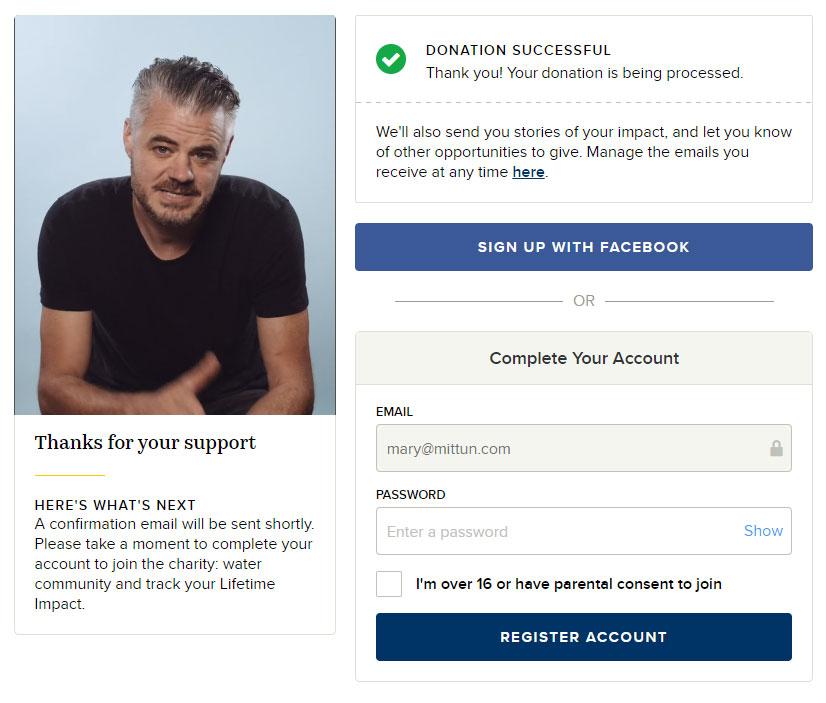Click the Complete Your Account header
The width and height of the screenshot is (826, 703).
tap(584, 358)
